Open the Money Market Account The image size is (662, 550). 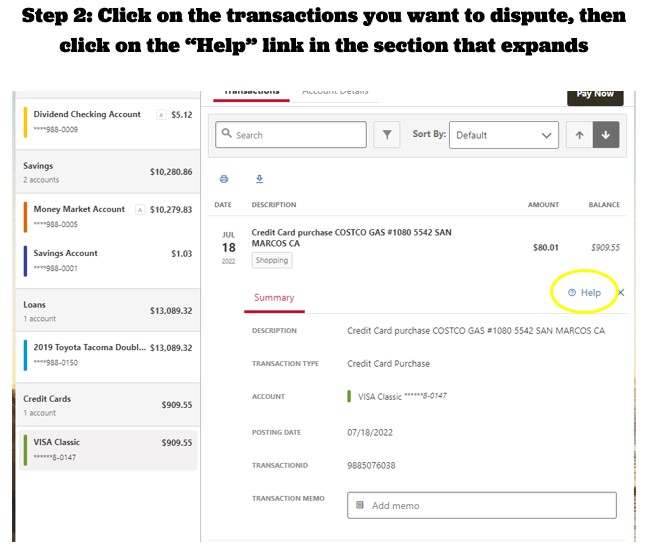pyautogui.click(x=108, y=216)
